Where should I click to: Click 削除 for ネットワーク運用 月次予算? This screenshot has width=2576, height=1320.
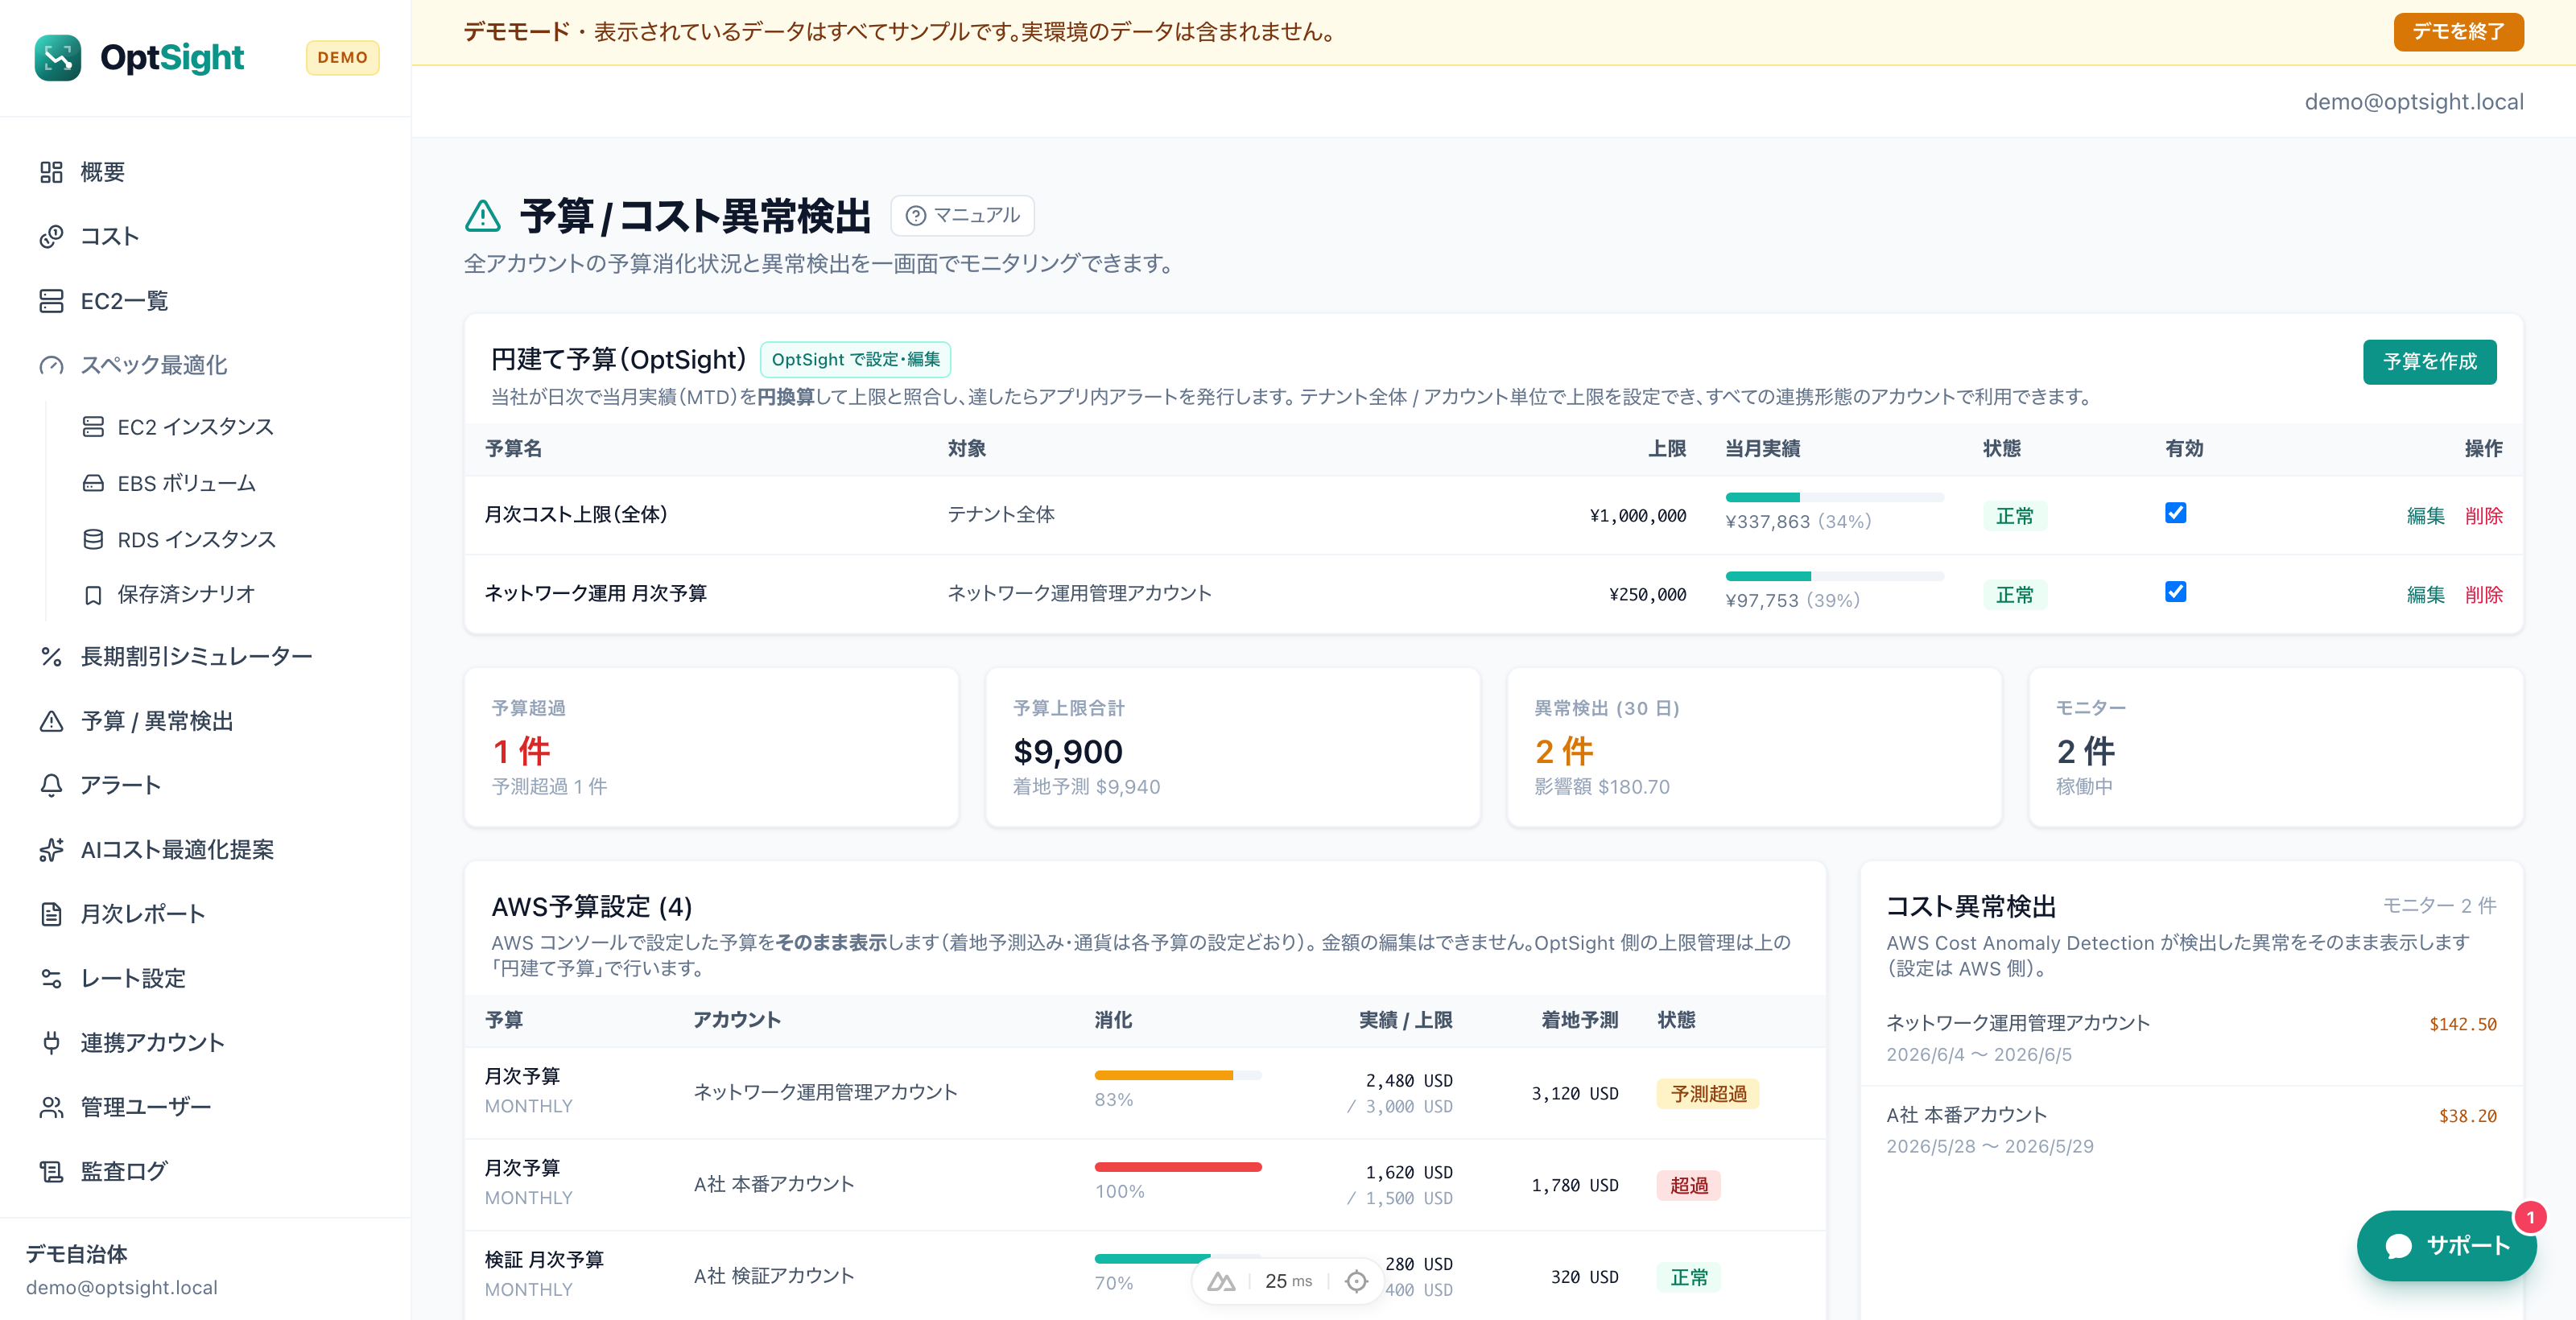[x=2483, y=595]
